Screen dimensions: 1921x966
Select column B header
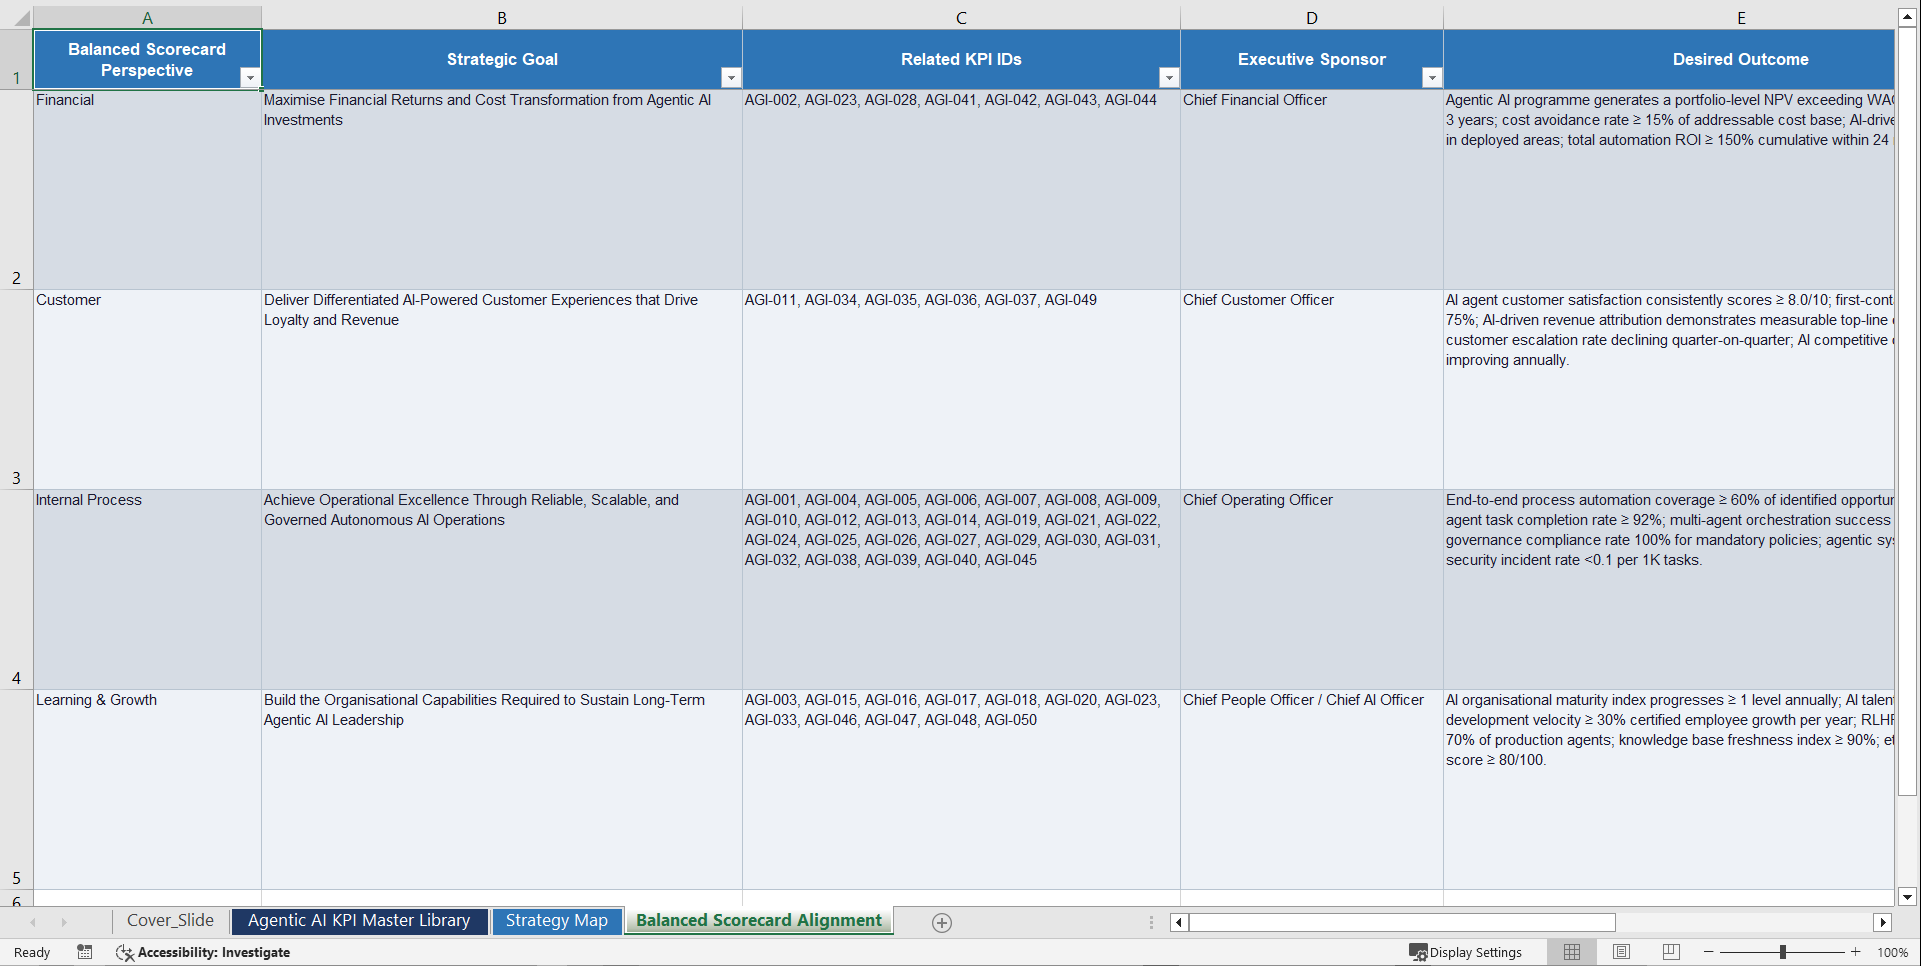pyautogui.click(x=502, y=18)
